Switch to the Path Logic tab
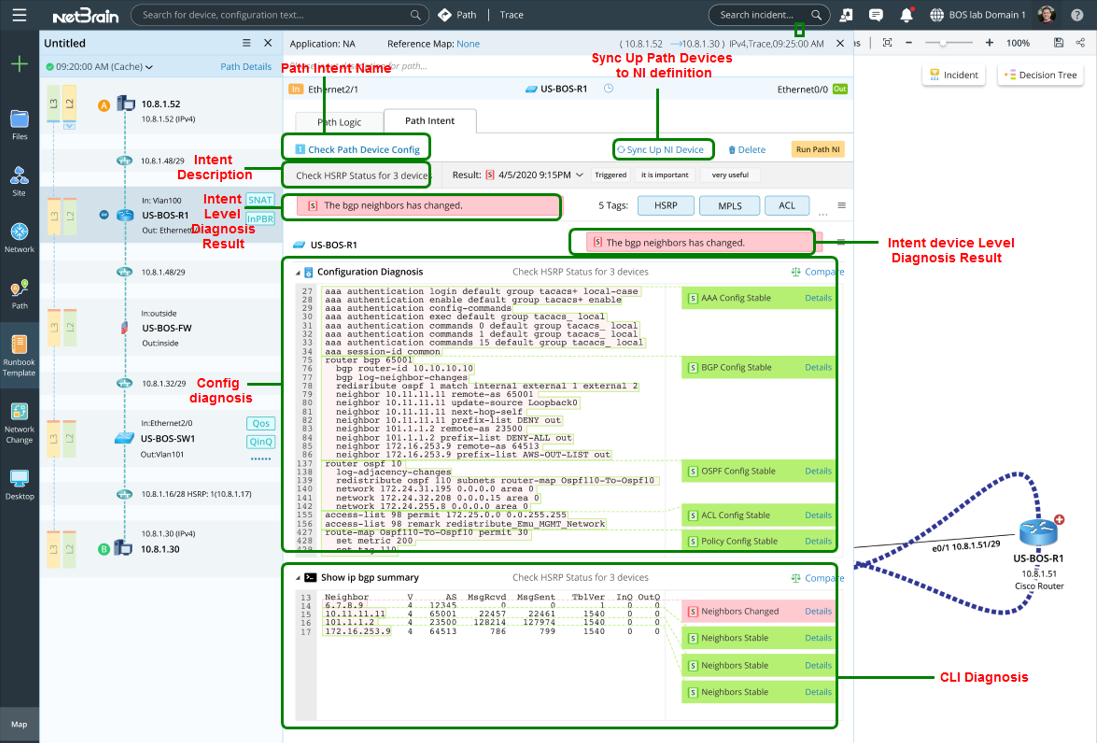Viewport: 1099px width, 743px height. [339, 121]
